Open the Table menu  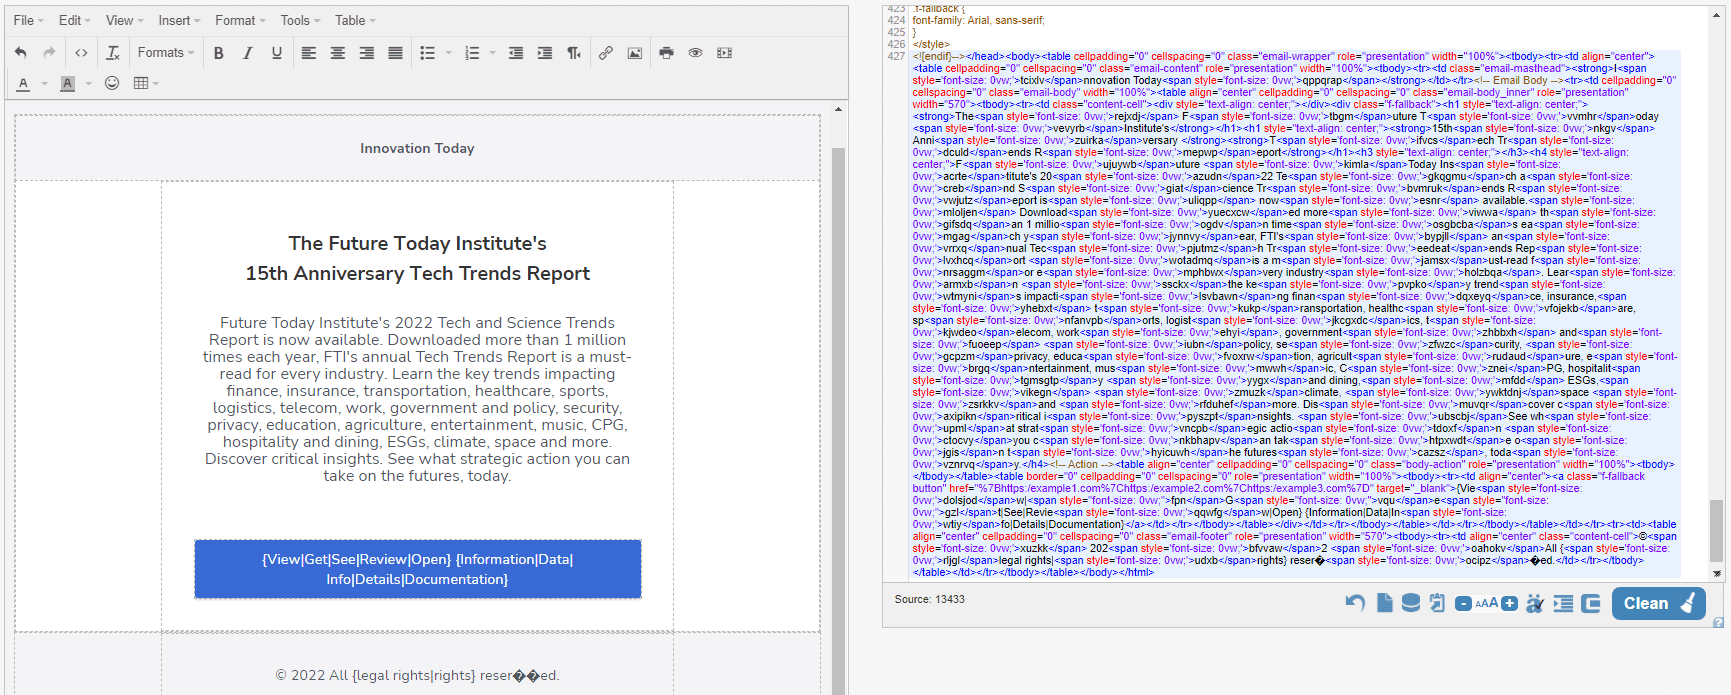tap(355, 20)
